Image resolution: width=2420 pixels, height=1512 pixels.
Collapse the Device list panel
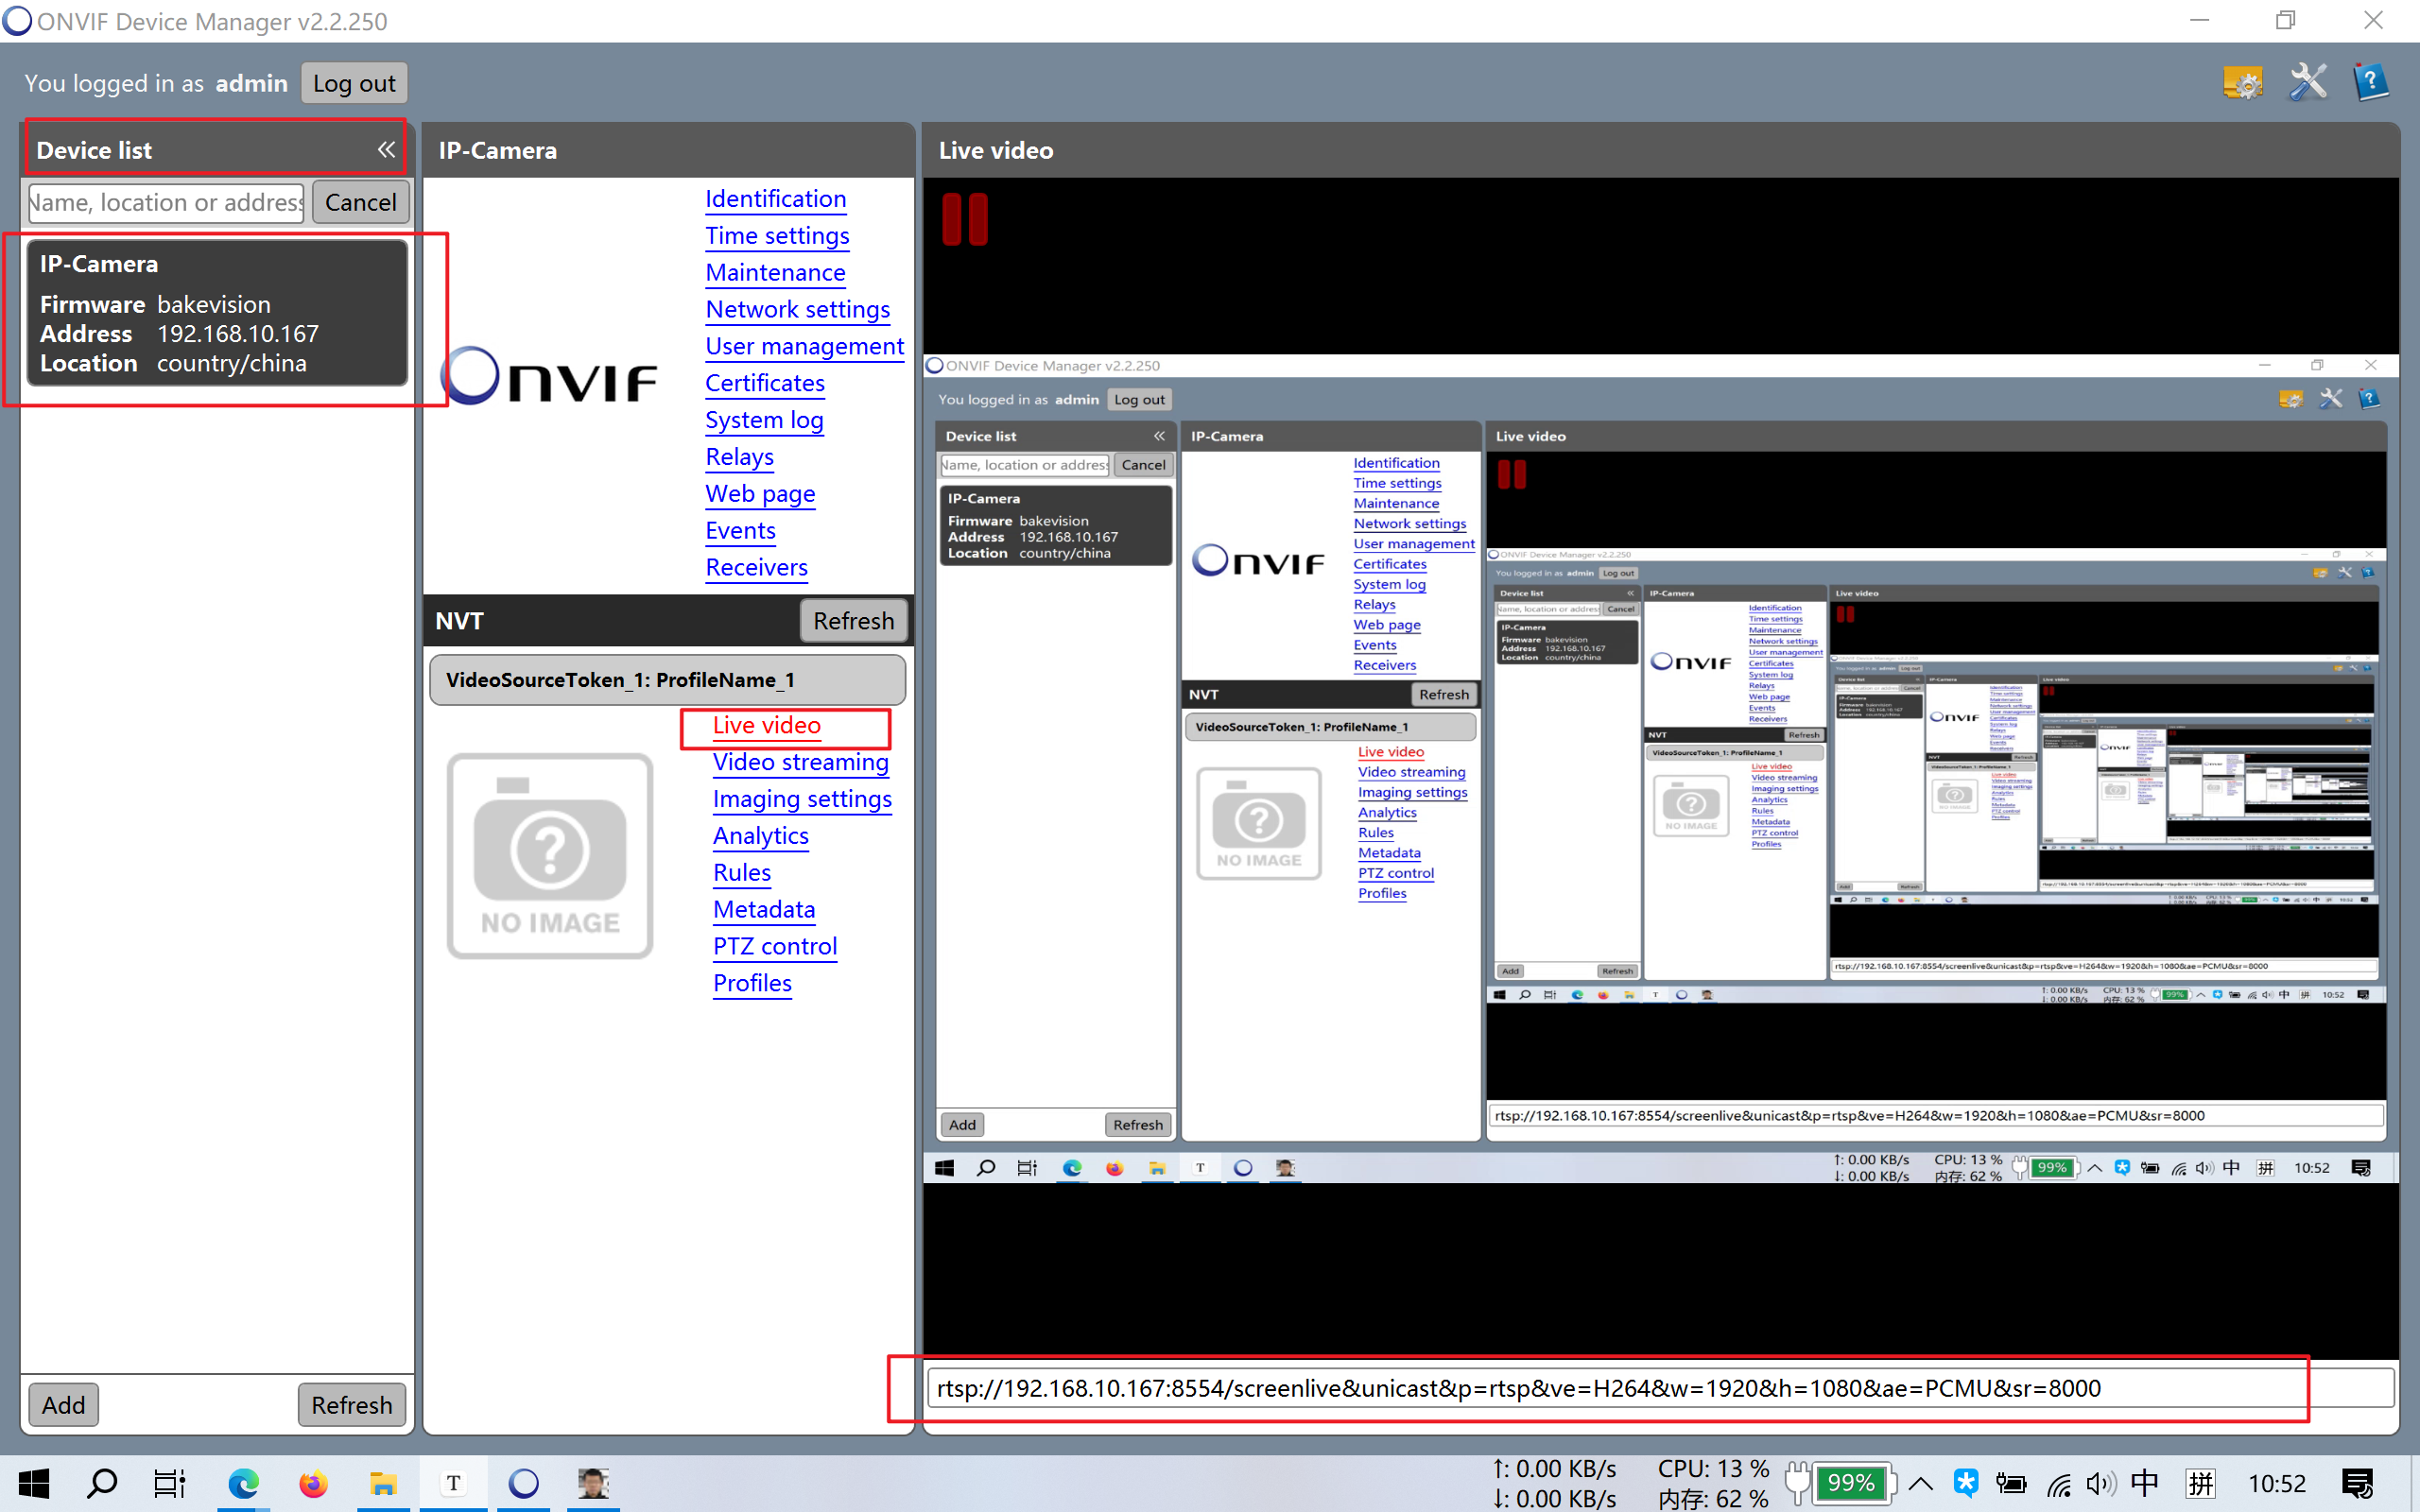(x=386, y=149)
